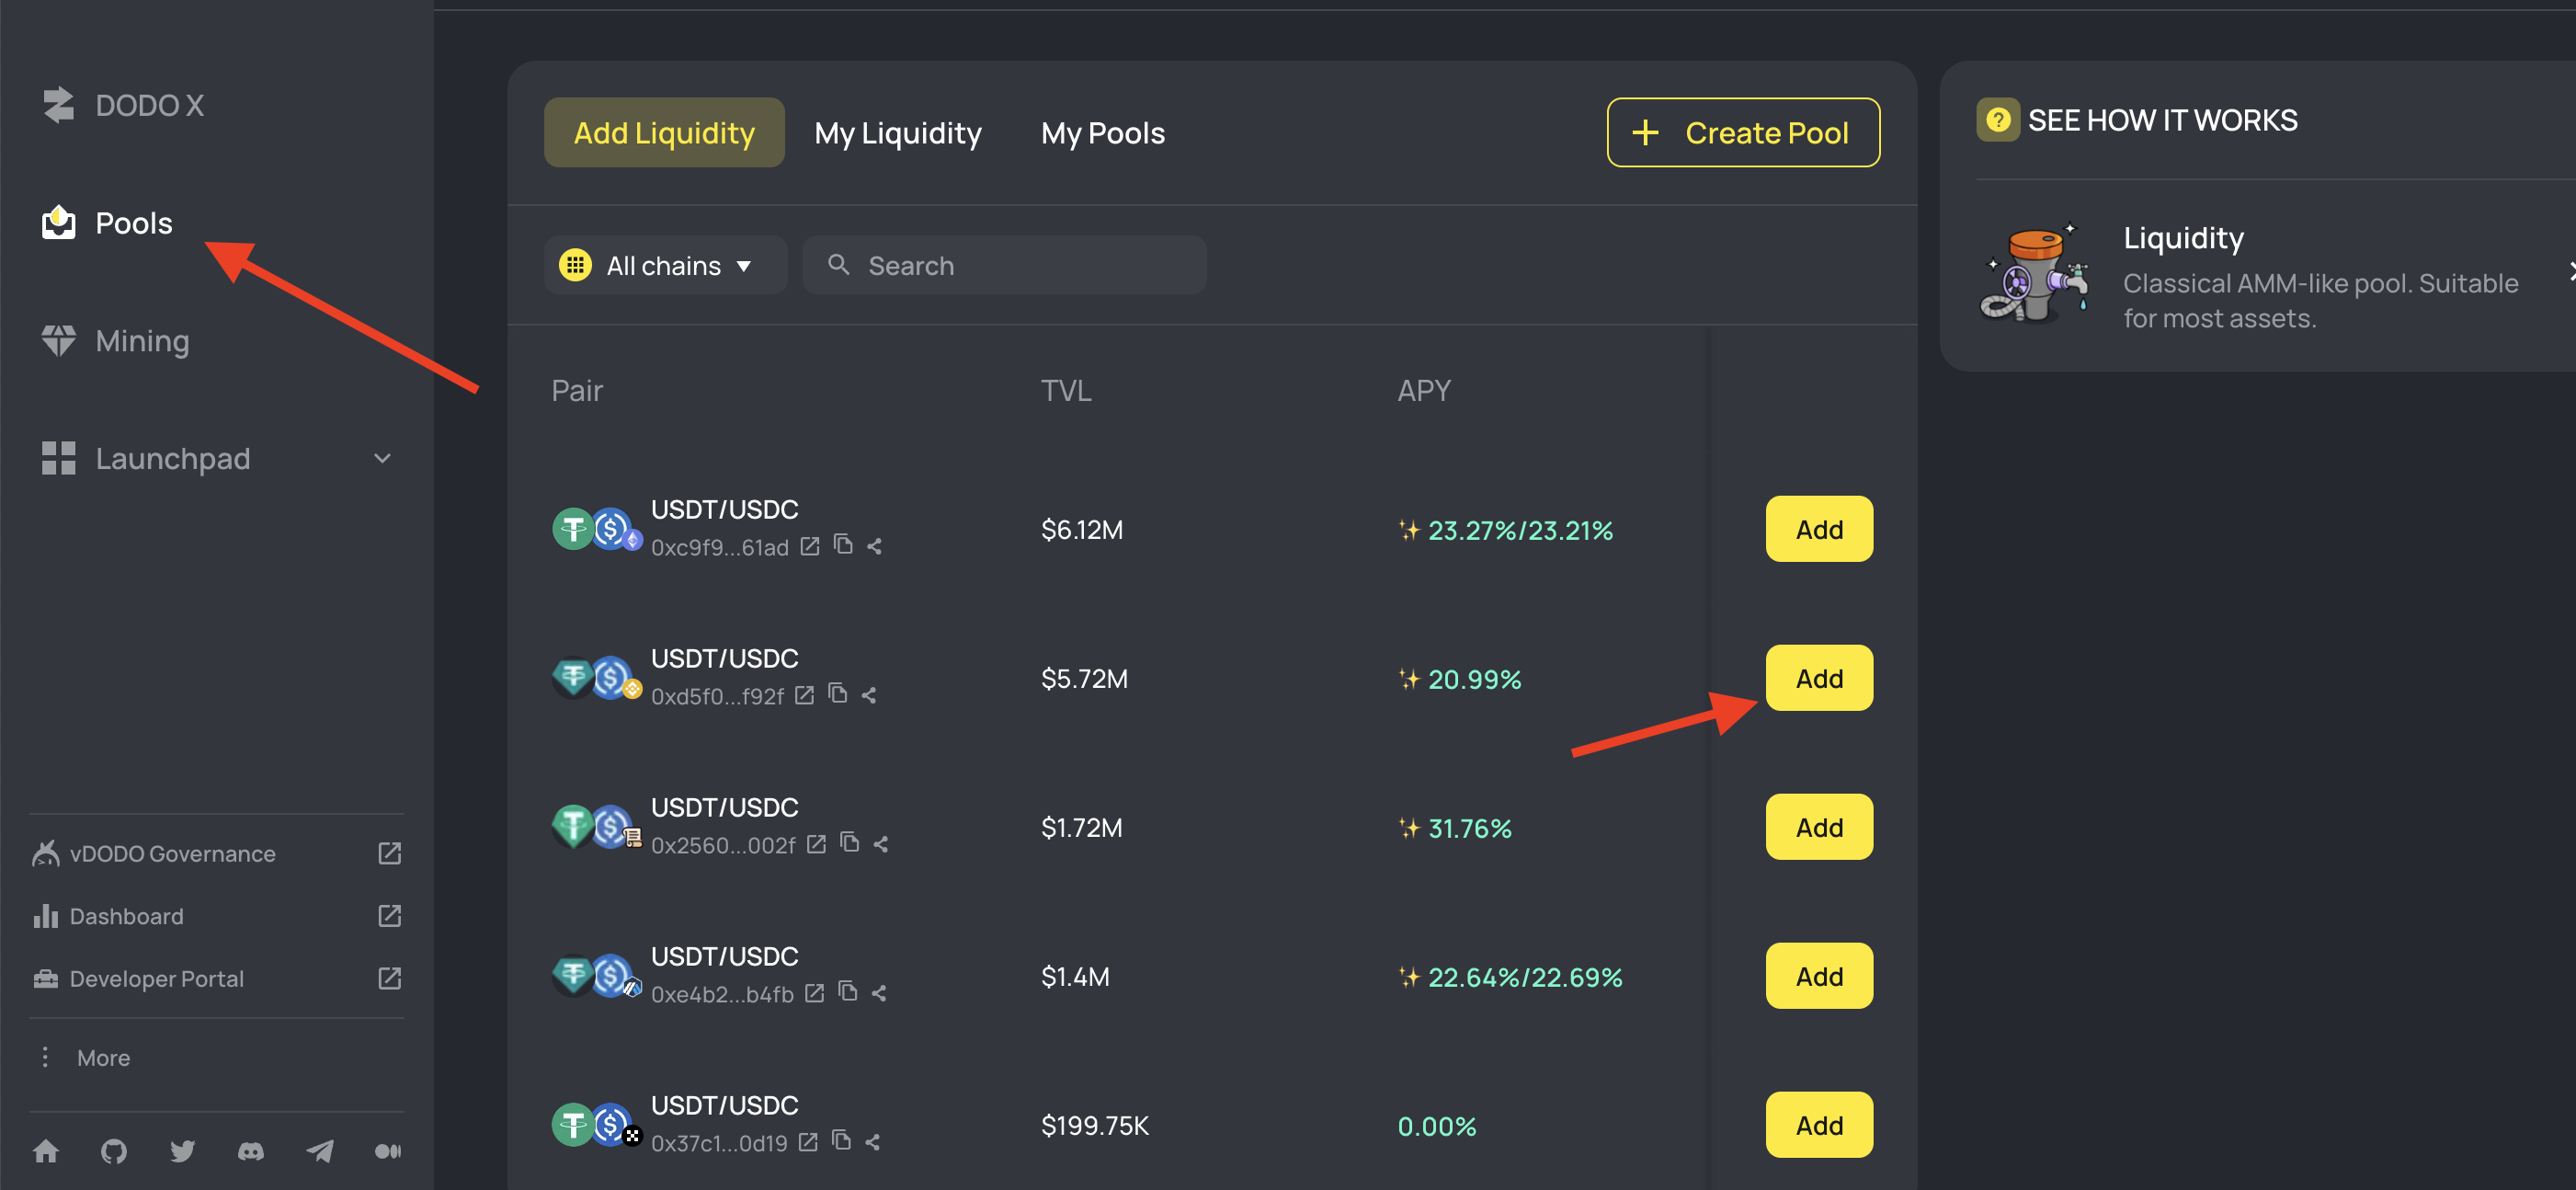Open explorer link for 0xc9f9...61ad
2576x1190 pixels.
(x=810, y=546)
